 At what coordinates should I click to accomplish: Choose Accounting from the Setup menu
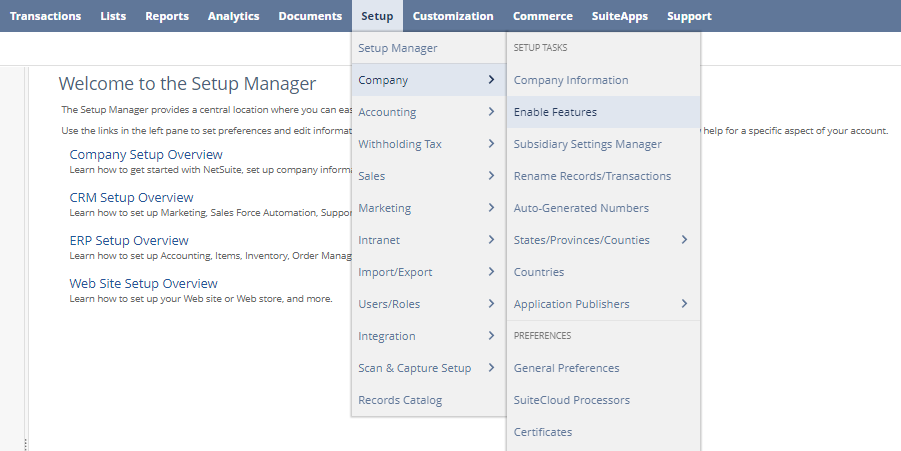coord(429,112)
